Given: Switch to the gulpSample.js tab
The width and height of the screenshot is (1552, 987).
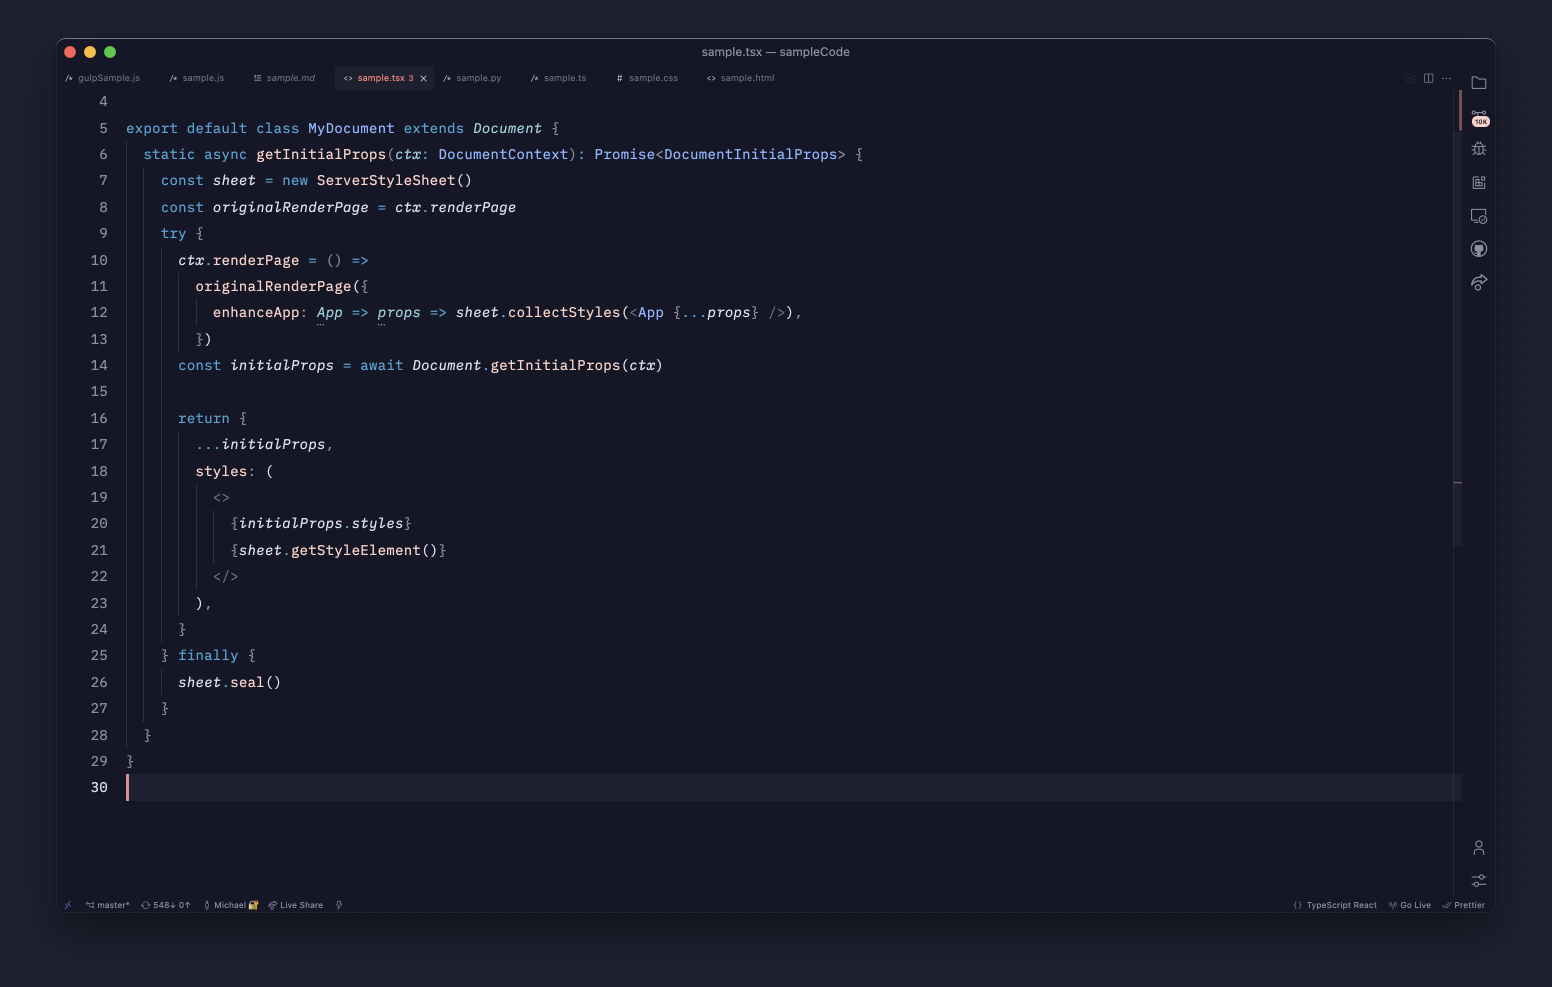Looking at the screenshot, I should click(x=102, y=78).
